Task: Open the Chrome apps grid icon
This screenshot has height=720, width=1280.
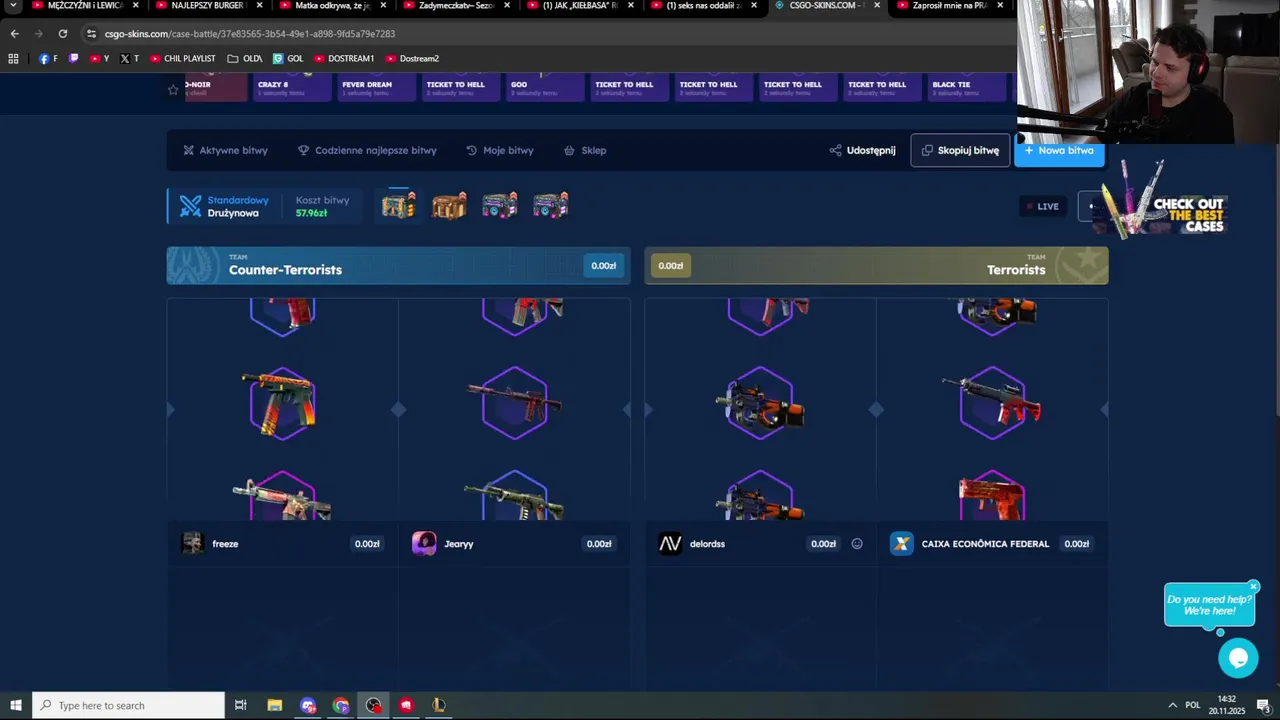Action: click(x=13, y=58)
